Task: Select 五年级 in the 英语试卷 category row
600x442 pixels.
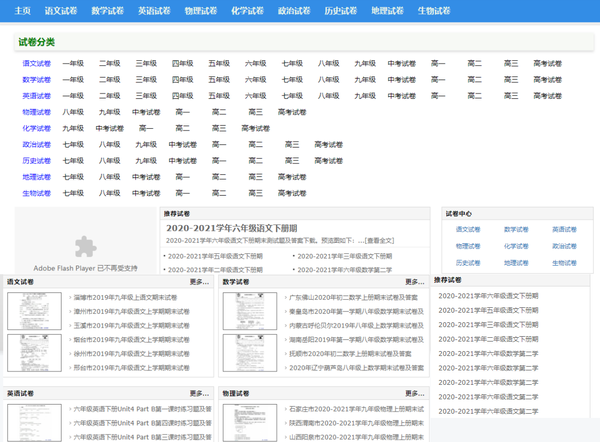Action: pos(219,96)
